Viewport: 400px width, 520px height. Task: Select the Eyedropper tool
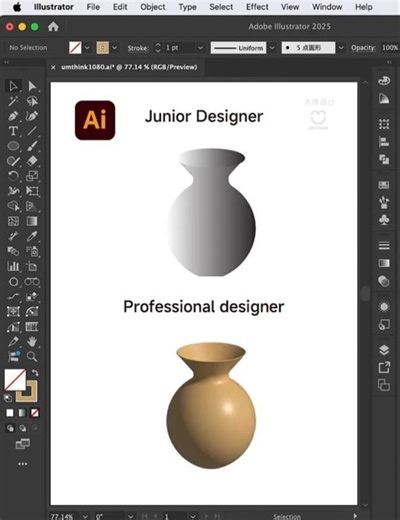tap(32, 236)
